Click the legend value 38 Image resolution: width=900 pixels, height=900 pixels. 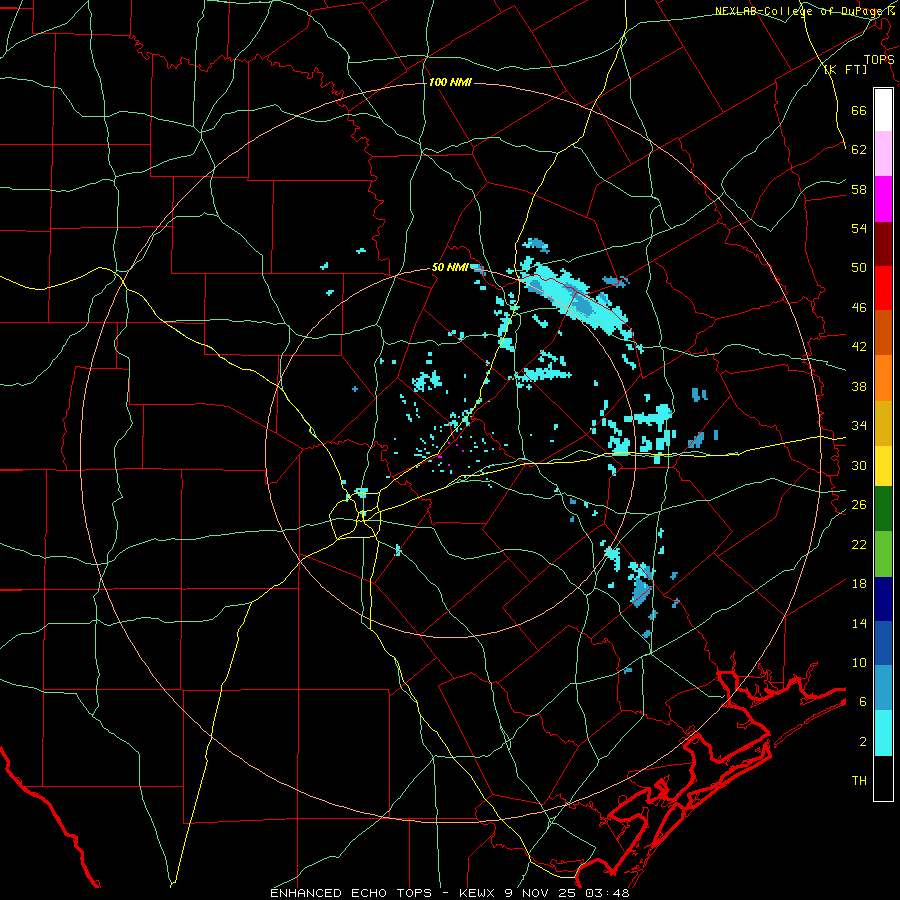[x=859, y=386]
